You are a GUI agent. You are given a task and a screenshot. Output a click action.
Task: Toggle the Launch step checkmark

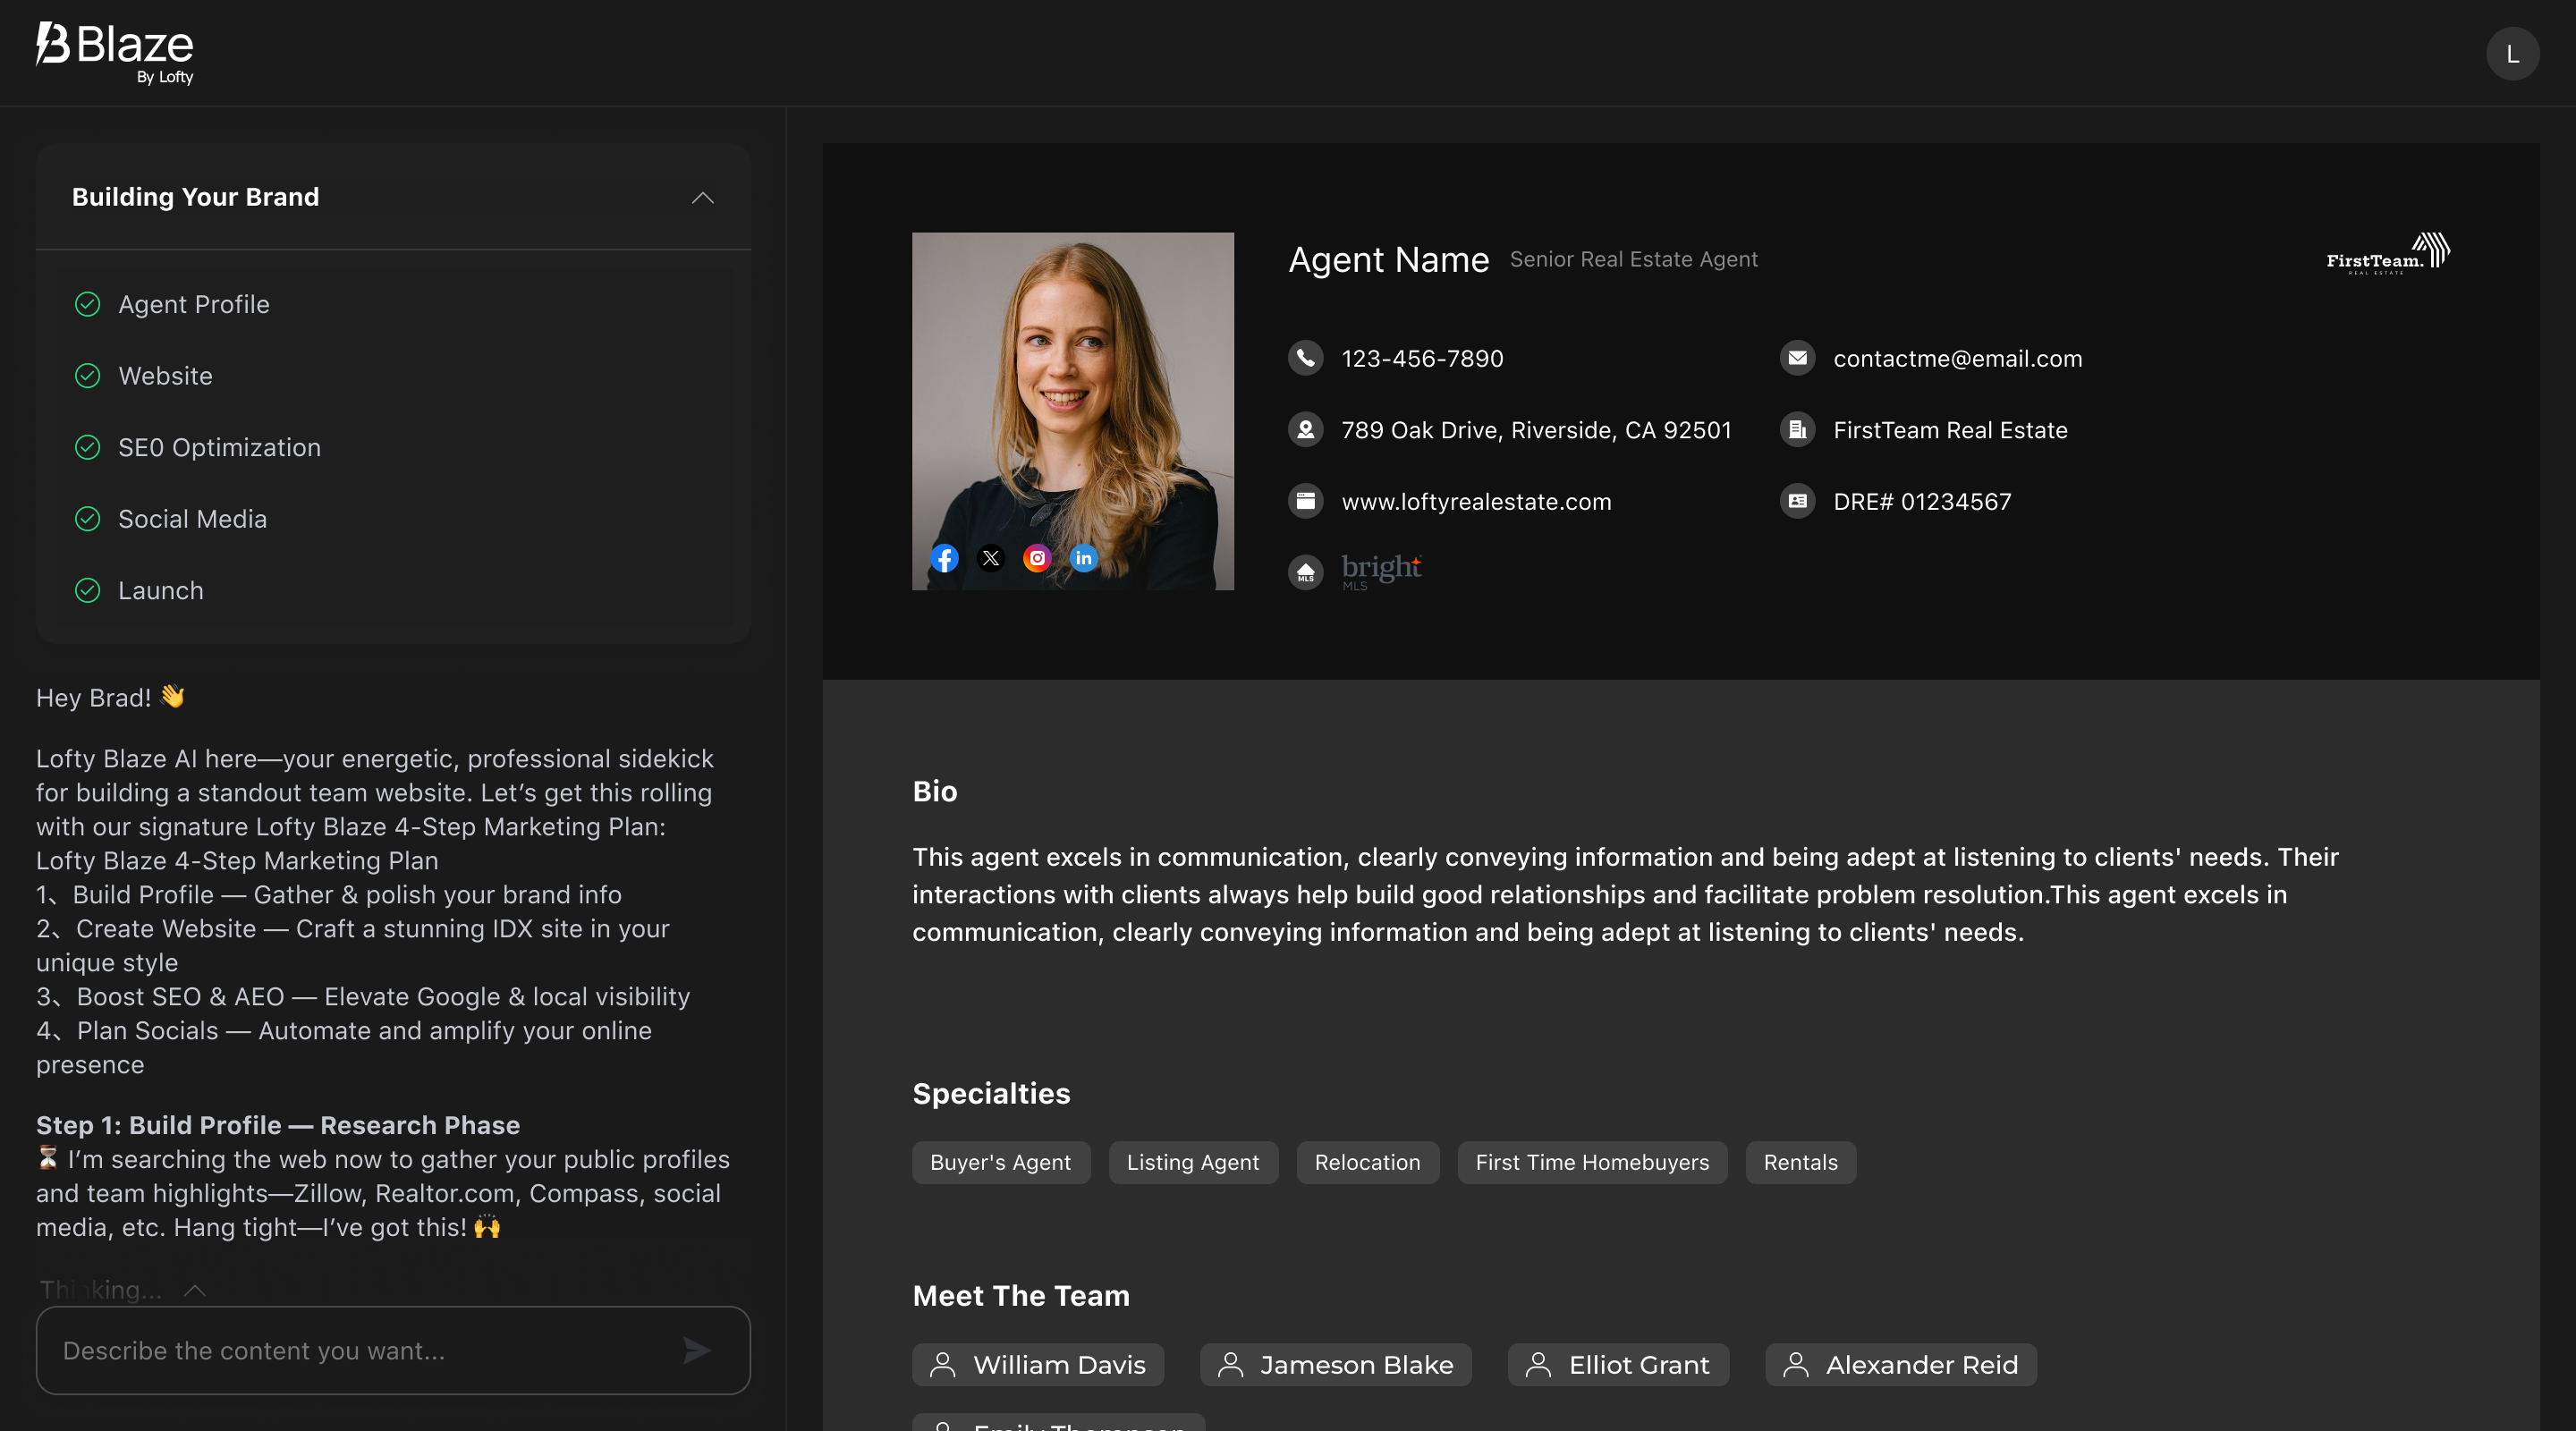[88, 590]
